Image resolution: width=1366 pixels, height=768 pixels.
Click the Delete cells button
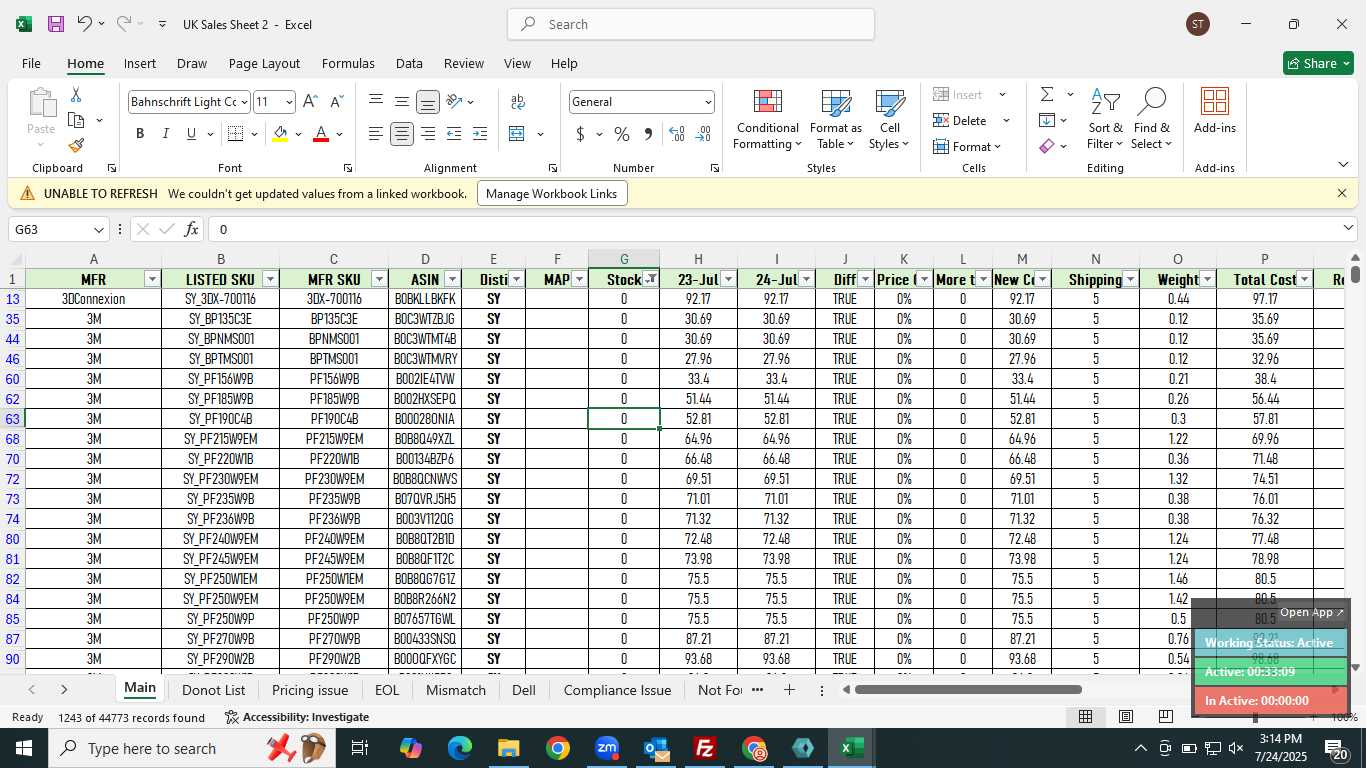pyautogui.click(x=961, y=121)
